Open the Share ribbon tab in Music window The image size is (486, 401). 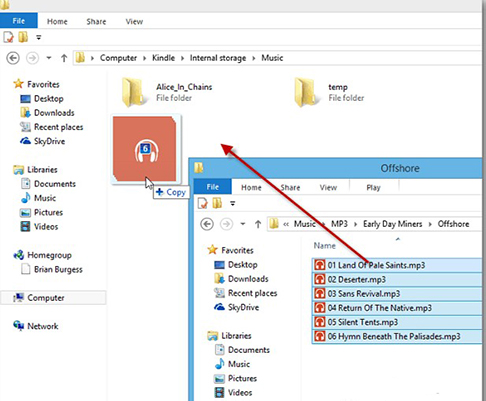tap(96, 22)
